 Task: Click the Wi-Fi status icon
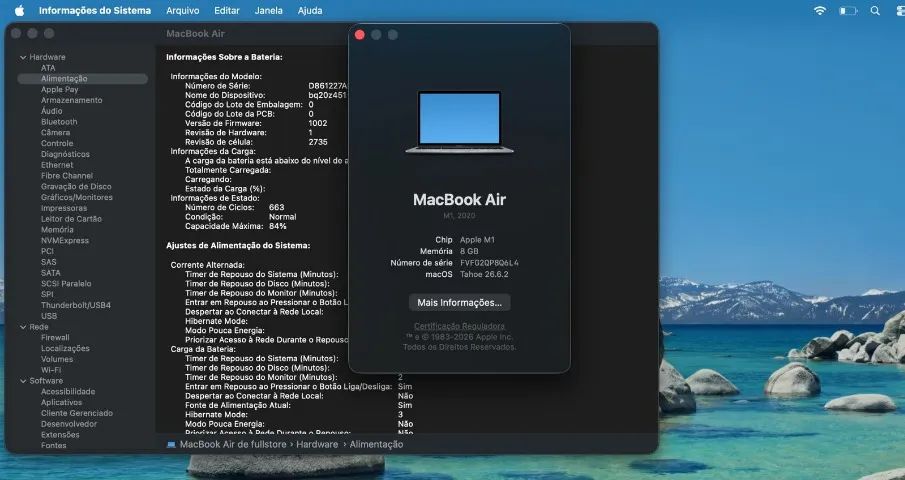tap(820, 10)
